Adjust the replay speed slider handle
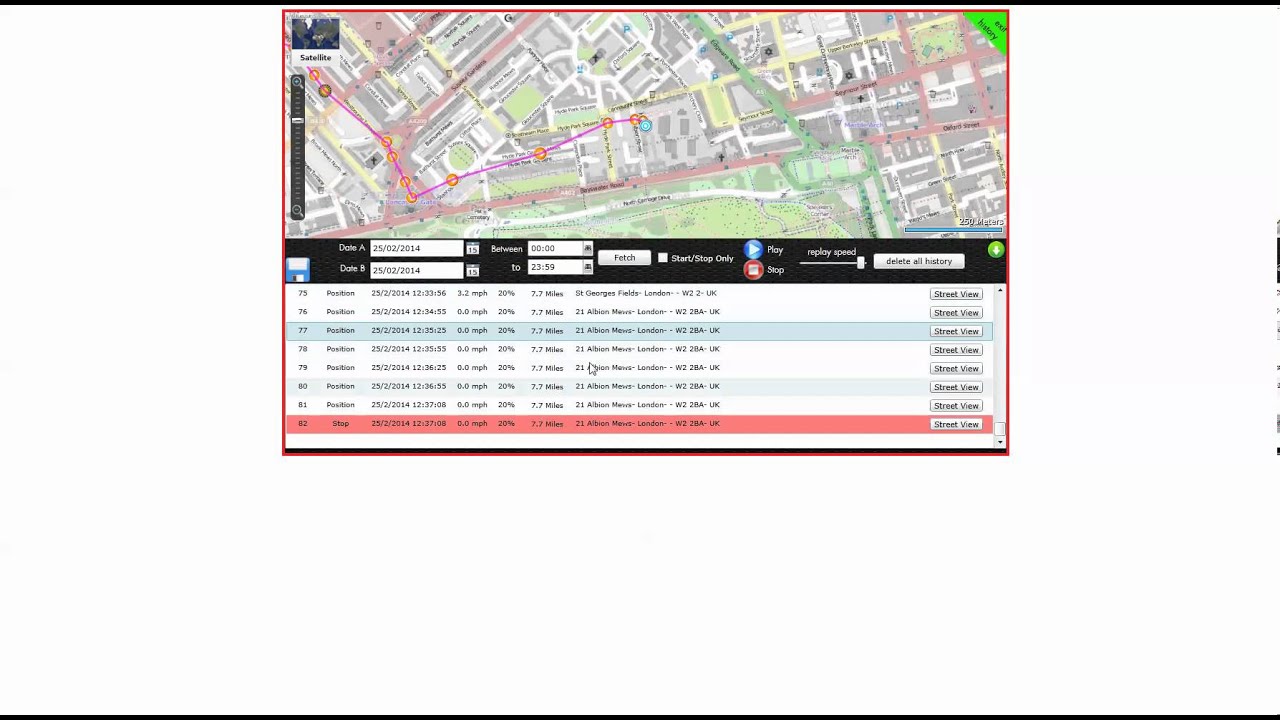This screenshot has height=720, width=1280. click(860, 262)
